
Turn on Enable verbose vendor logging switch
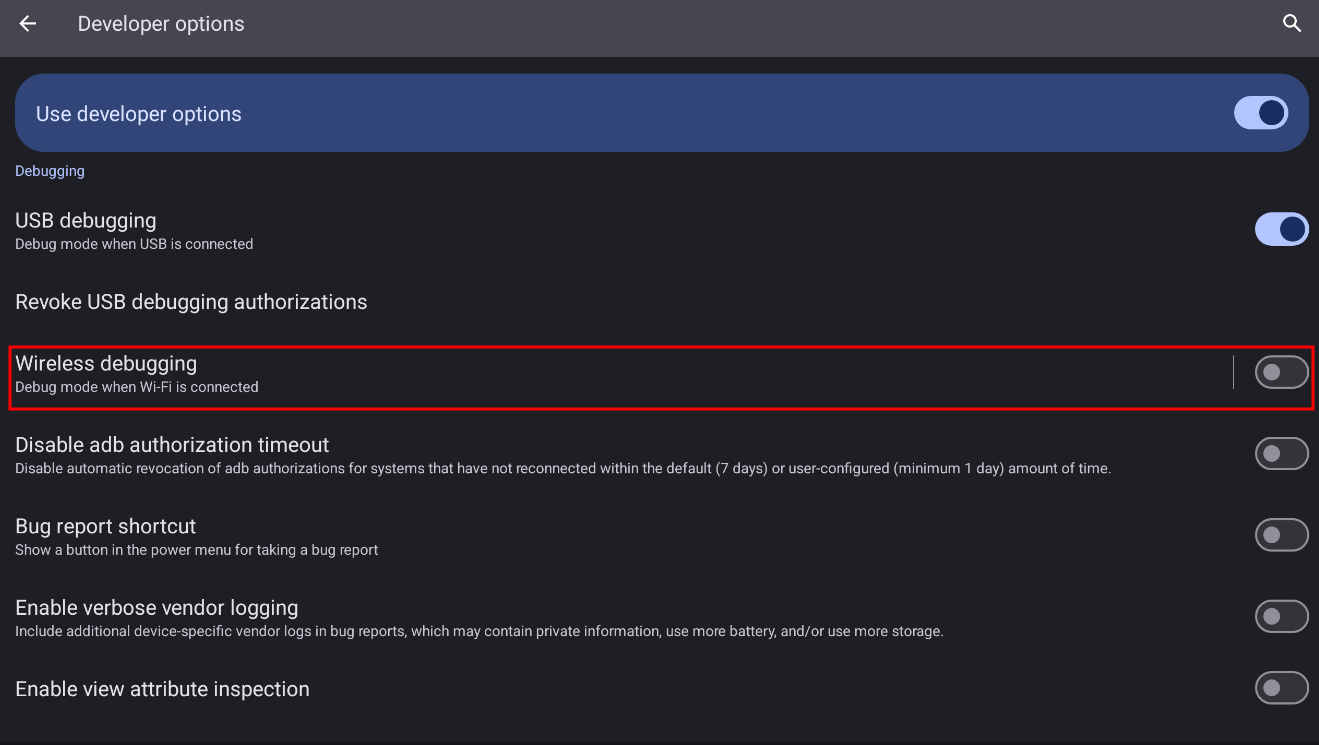click(1282, 617)
